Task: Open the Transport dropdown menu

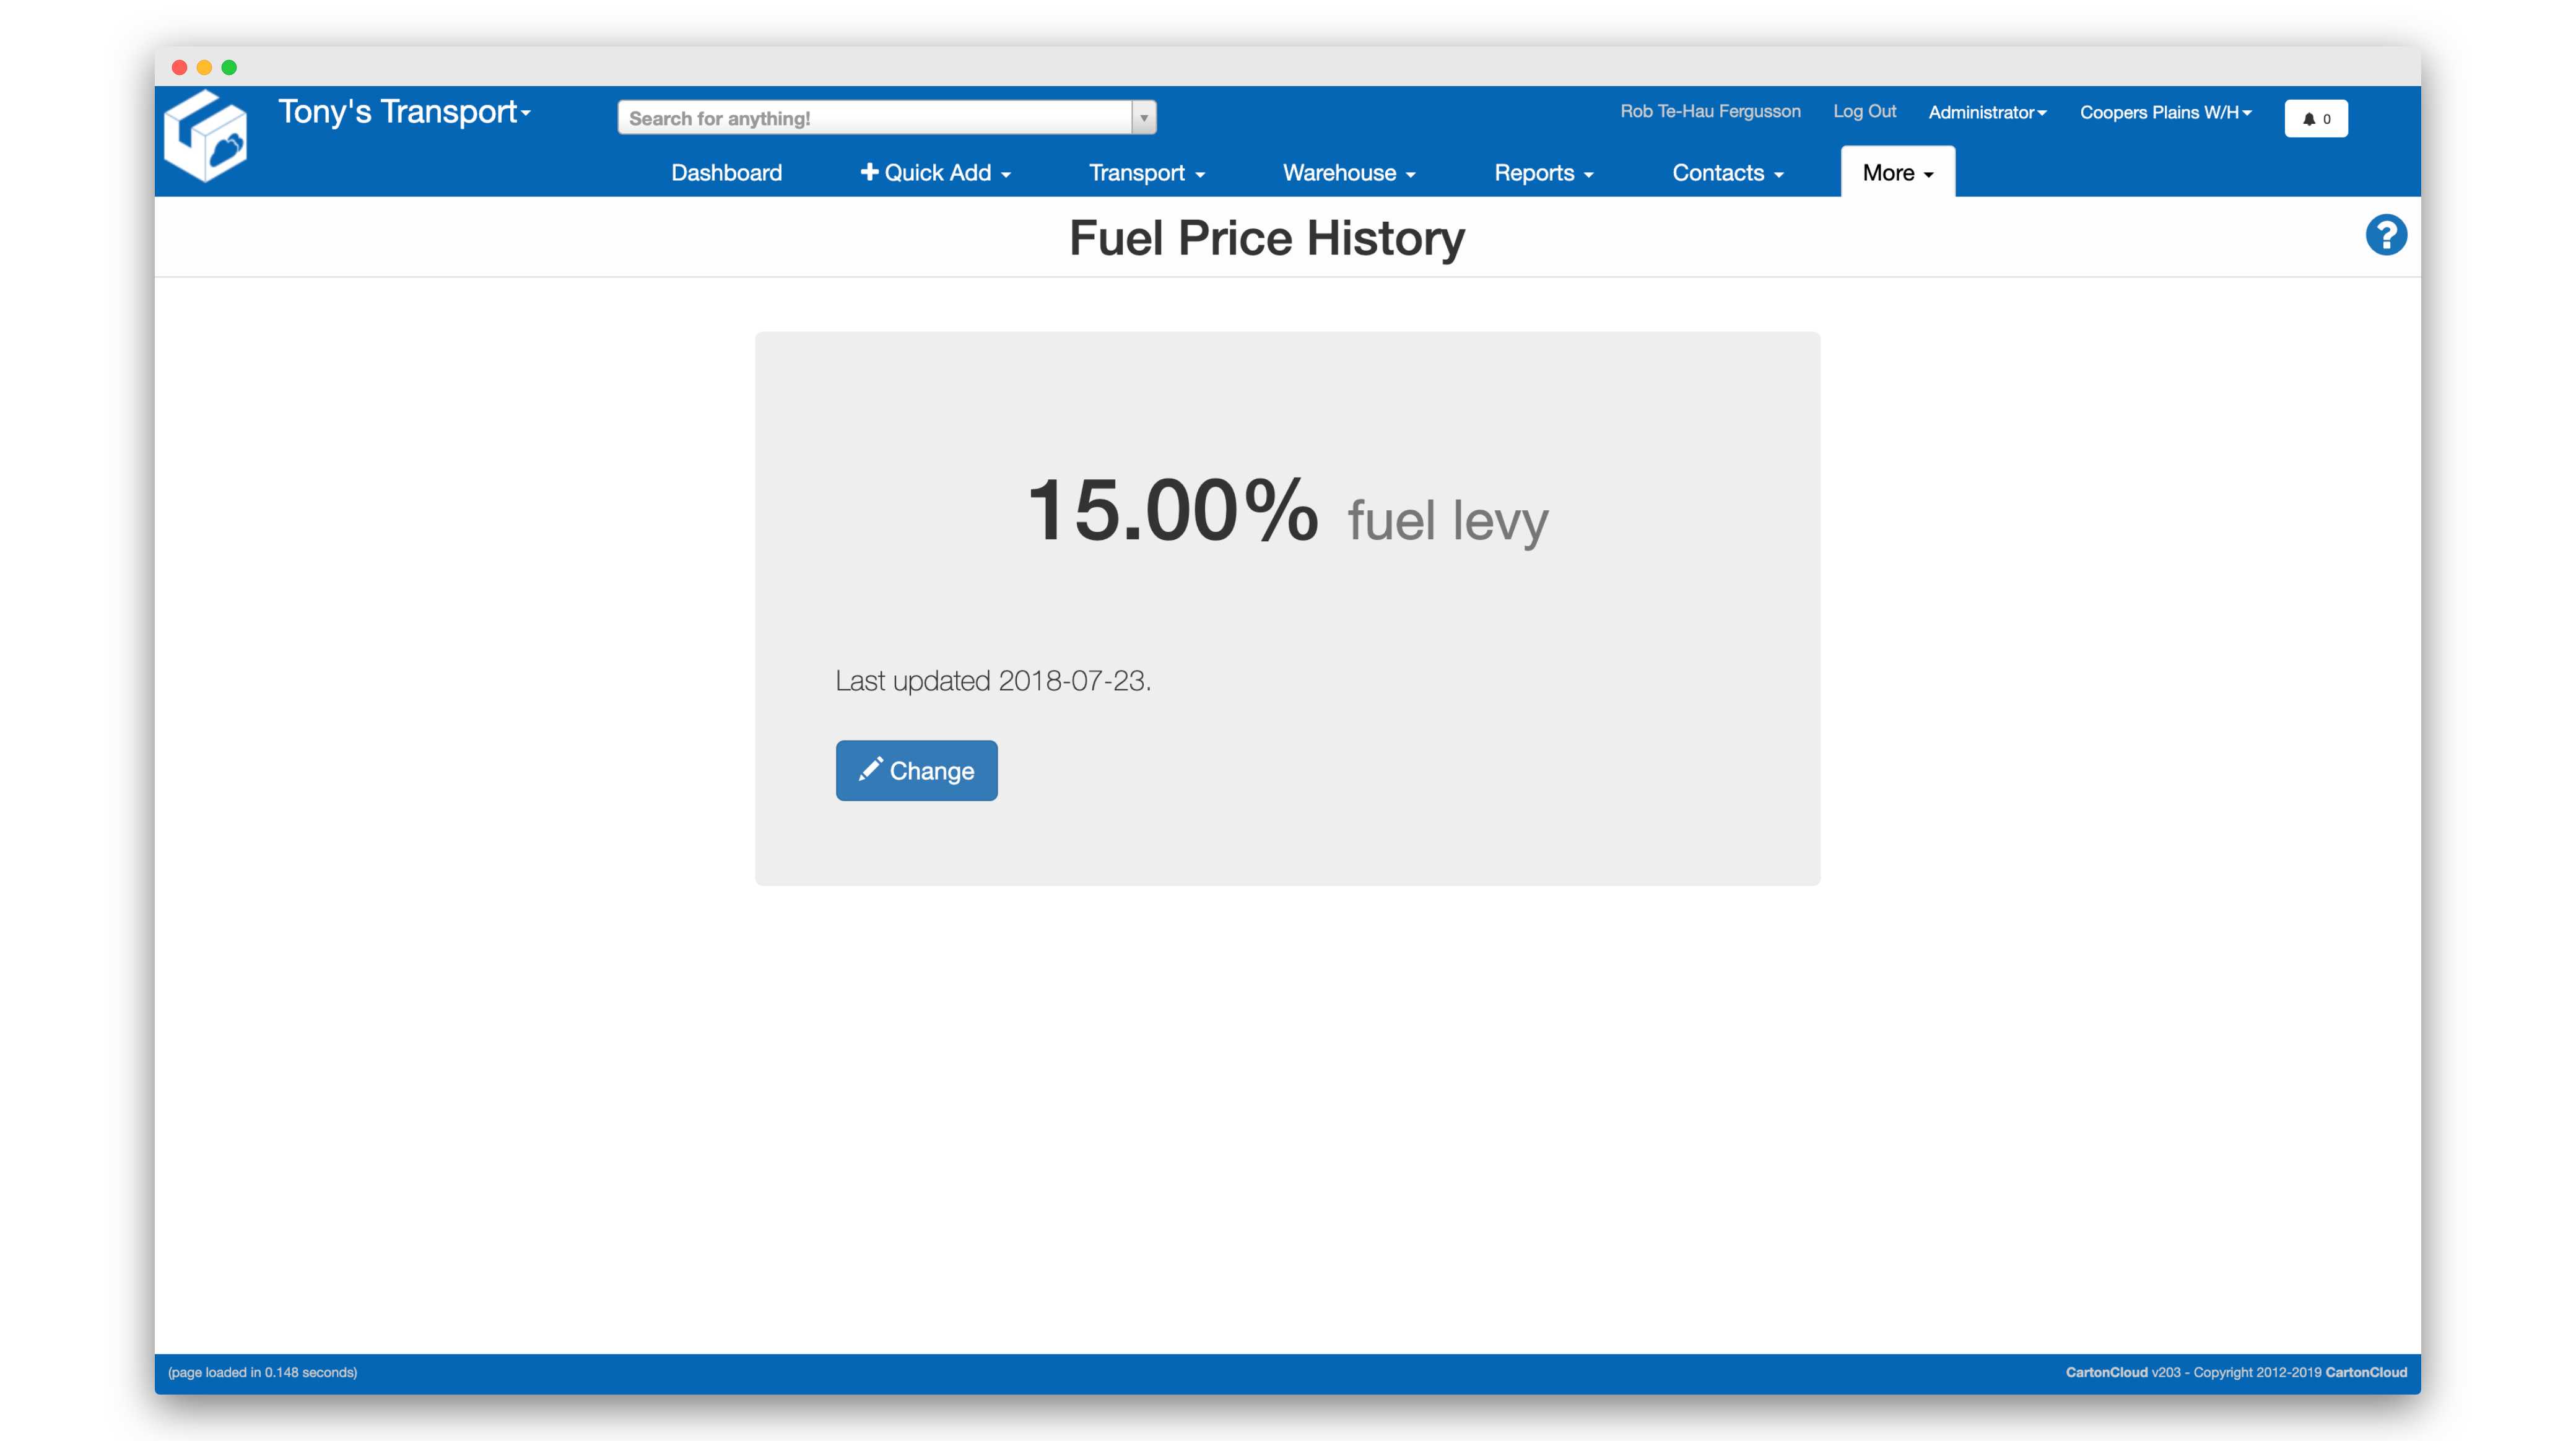Action: point(1146,172)
